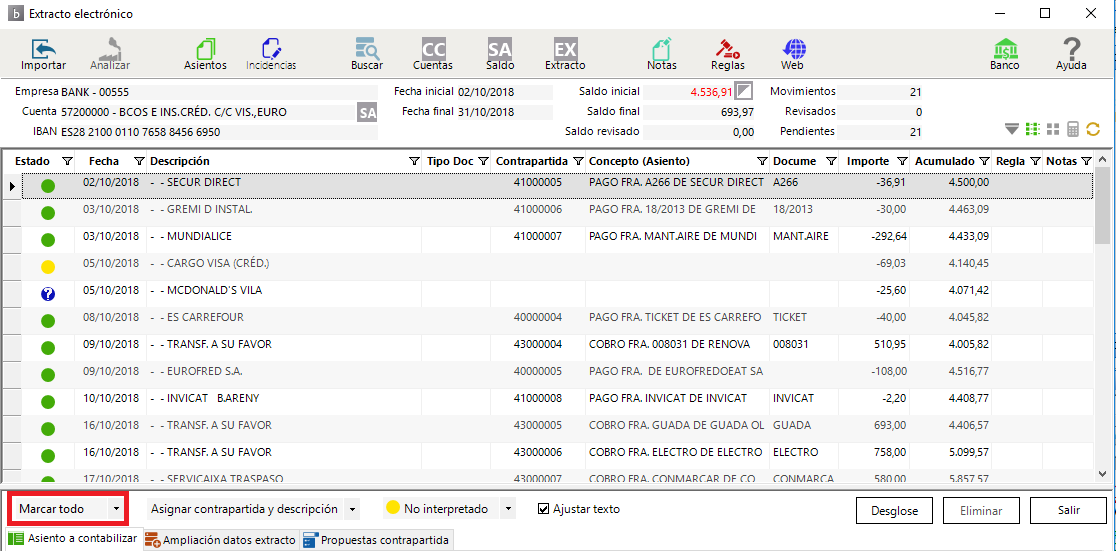The image size is (1116, 551).
Task: Click the orange refresh icon
Action: click(x=1093, y=130)
